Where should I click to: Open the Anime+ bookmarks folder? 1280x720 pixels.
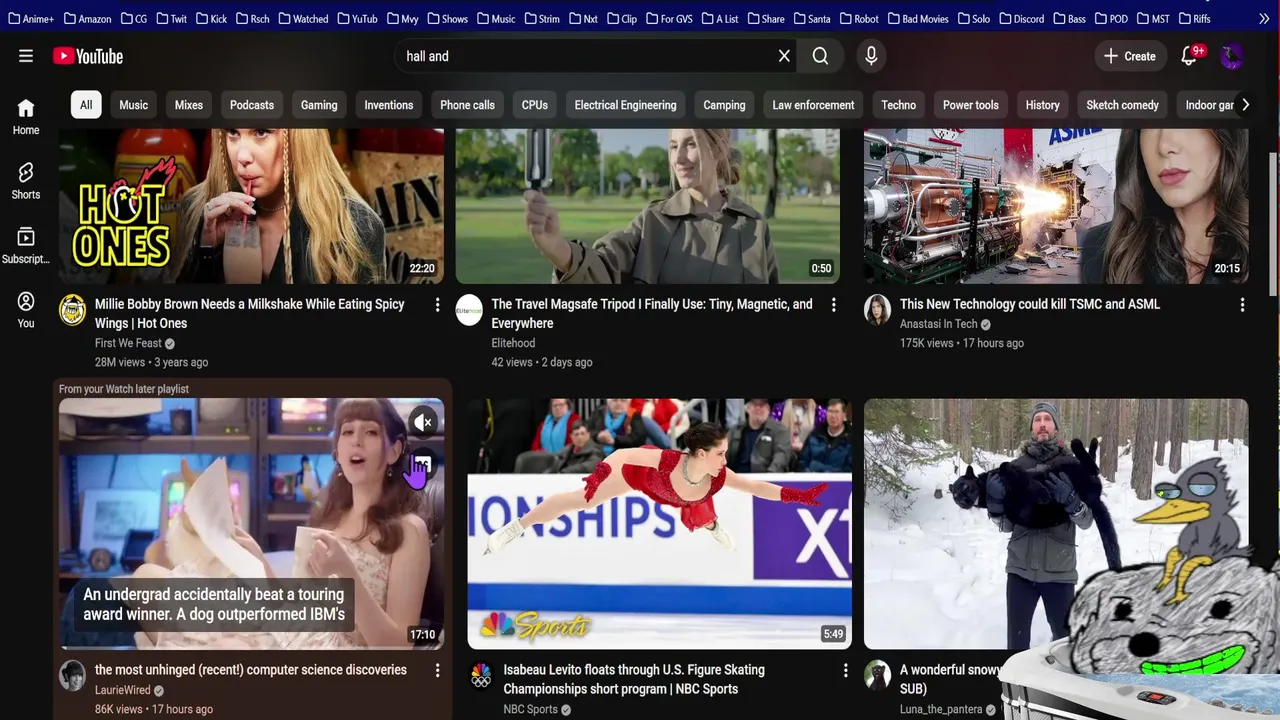point(31,18)
